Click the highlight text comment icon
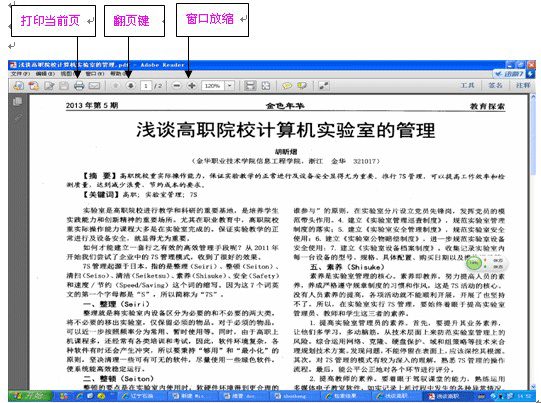The image size is (541, 403). tap(302, 86)
